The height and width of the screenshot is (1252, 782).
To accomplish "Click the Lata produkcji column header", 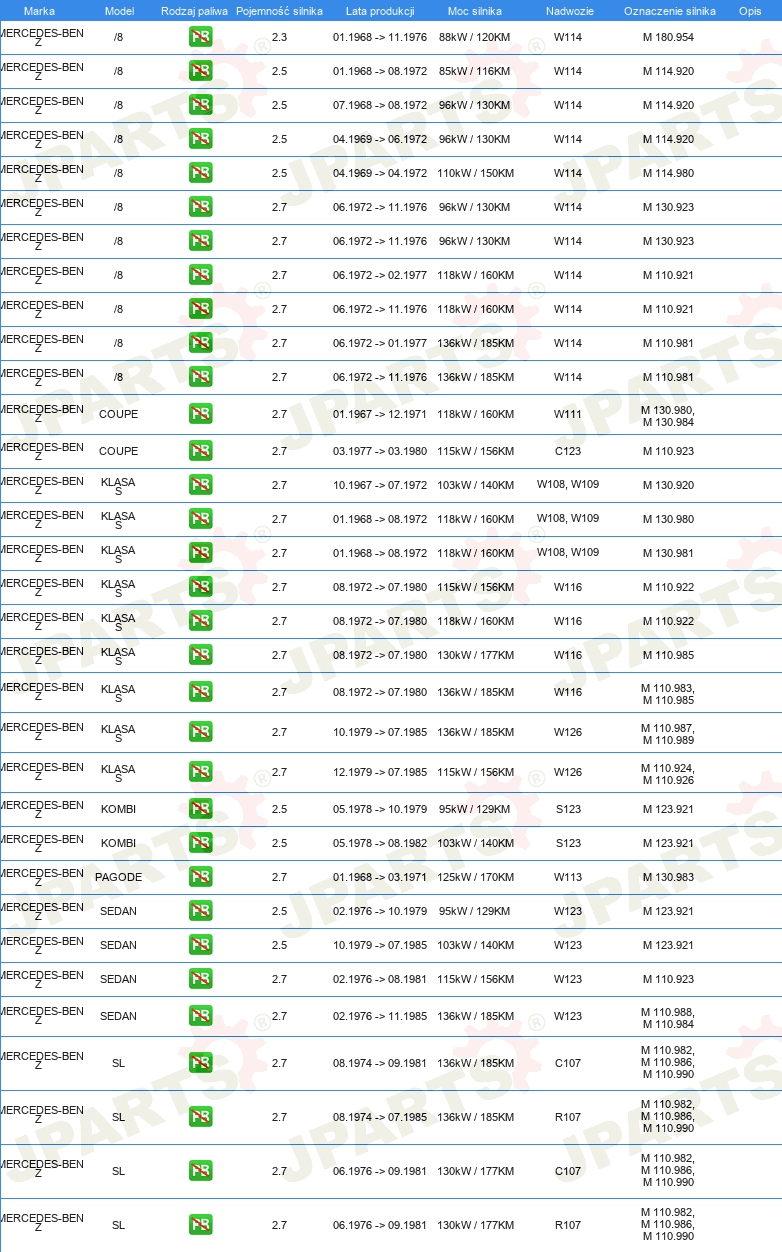I will tap(380, 11).
